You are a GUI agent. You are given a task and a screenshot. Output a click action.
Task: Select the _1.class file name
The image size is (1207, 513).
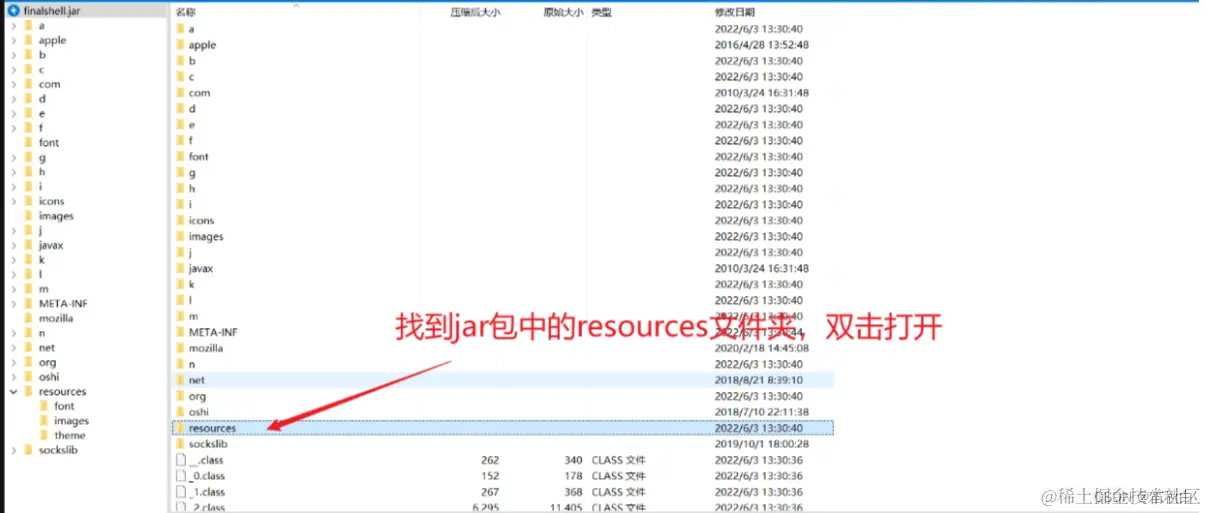207,493
